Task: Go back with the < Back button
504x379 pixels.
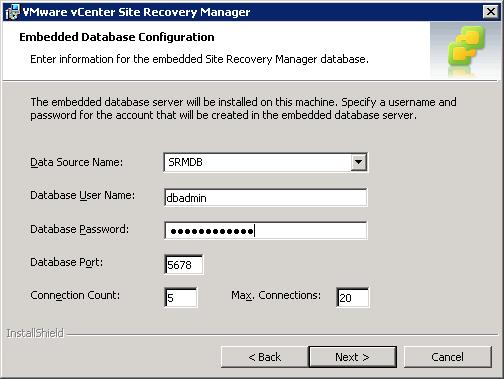Action: (x=264, y=357)
